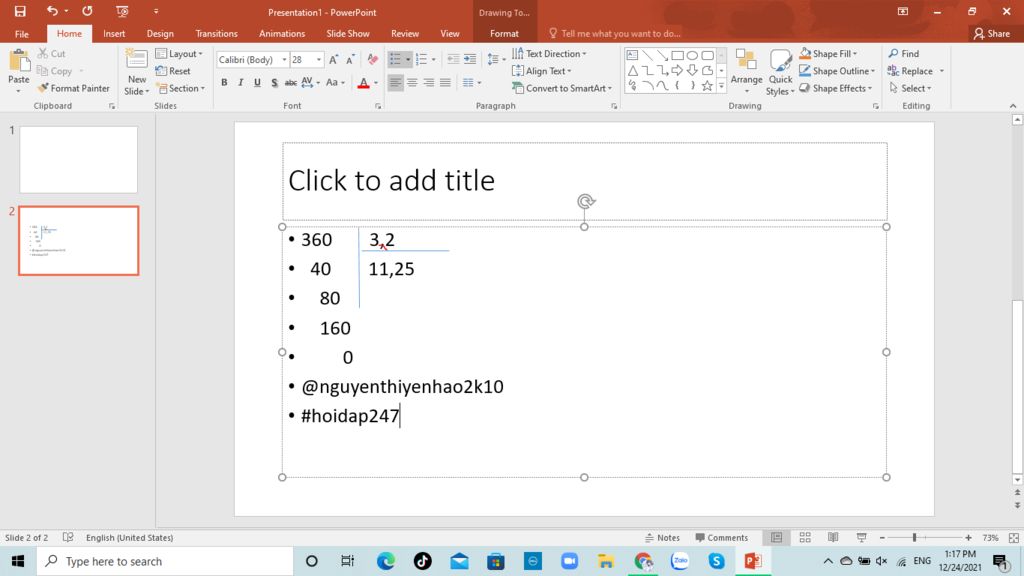Click the Undo arrow icon
1024x576 pixels.
click(x=52, y=10)
